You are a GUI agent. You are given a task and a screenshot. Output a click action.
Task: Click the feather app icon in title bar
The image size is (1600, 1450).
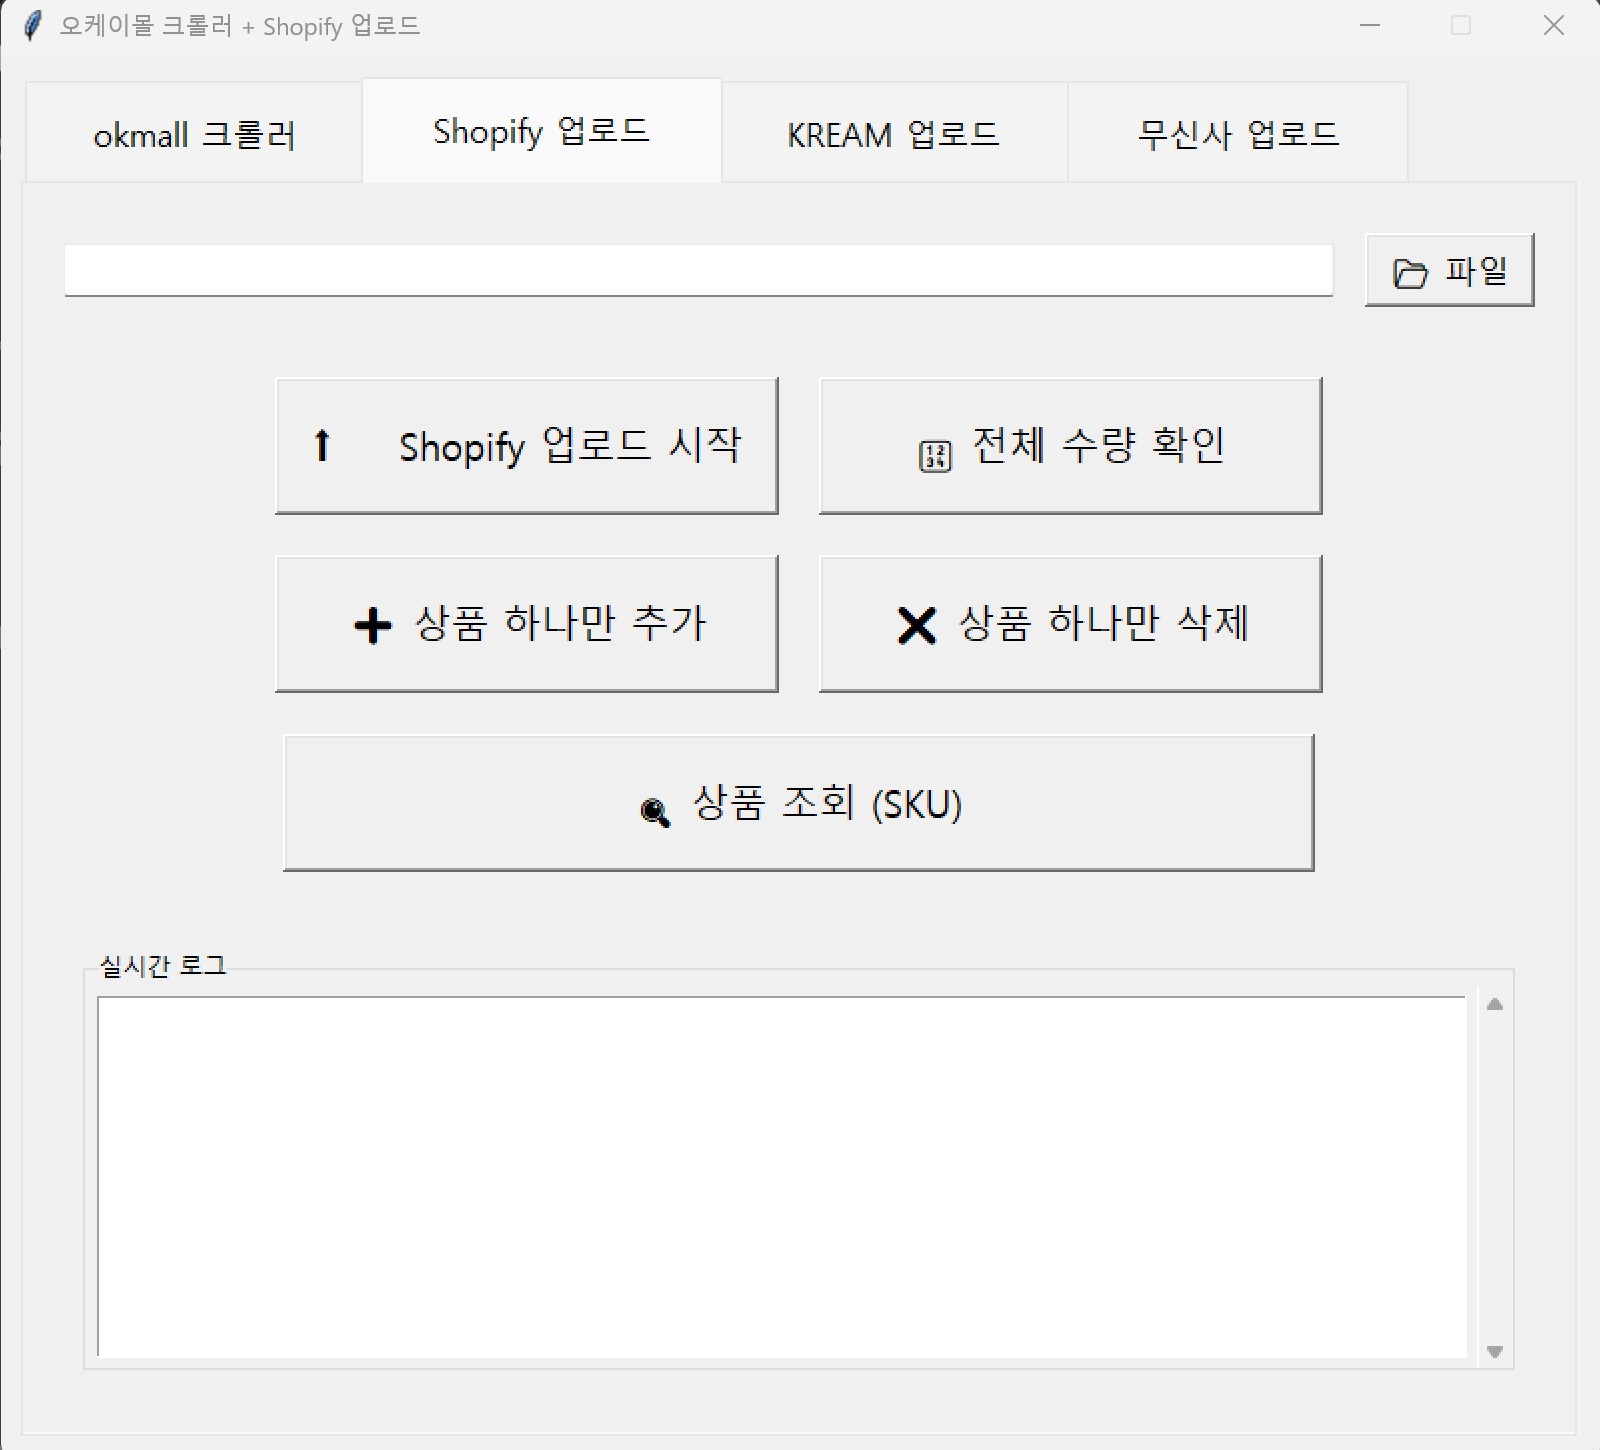click(32, 26)
